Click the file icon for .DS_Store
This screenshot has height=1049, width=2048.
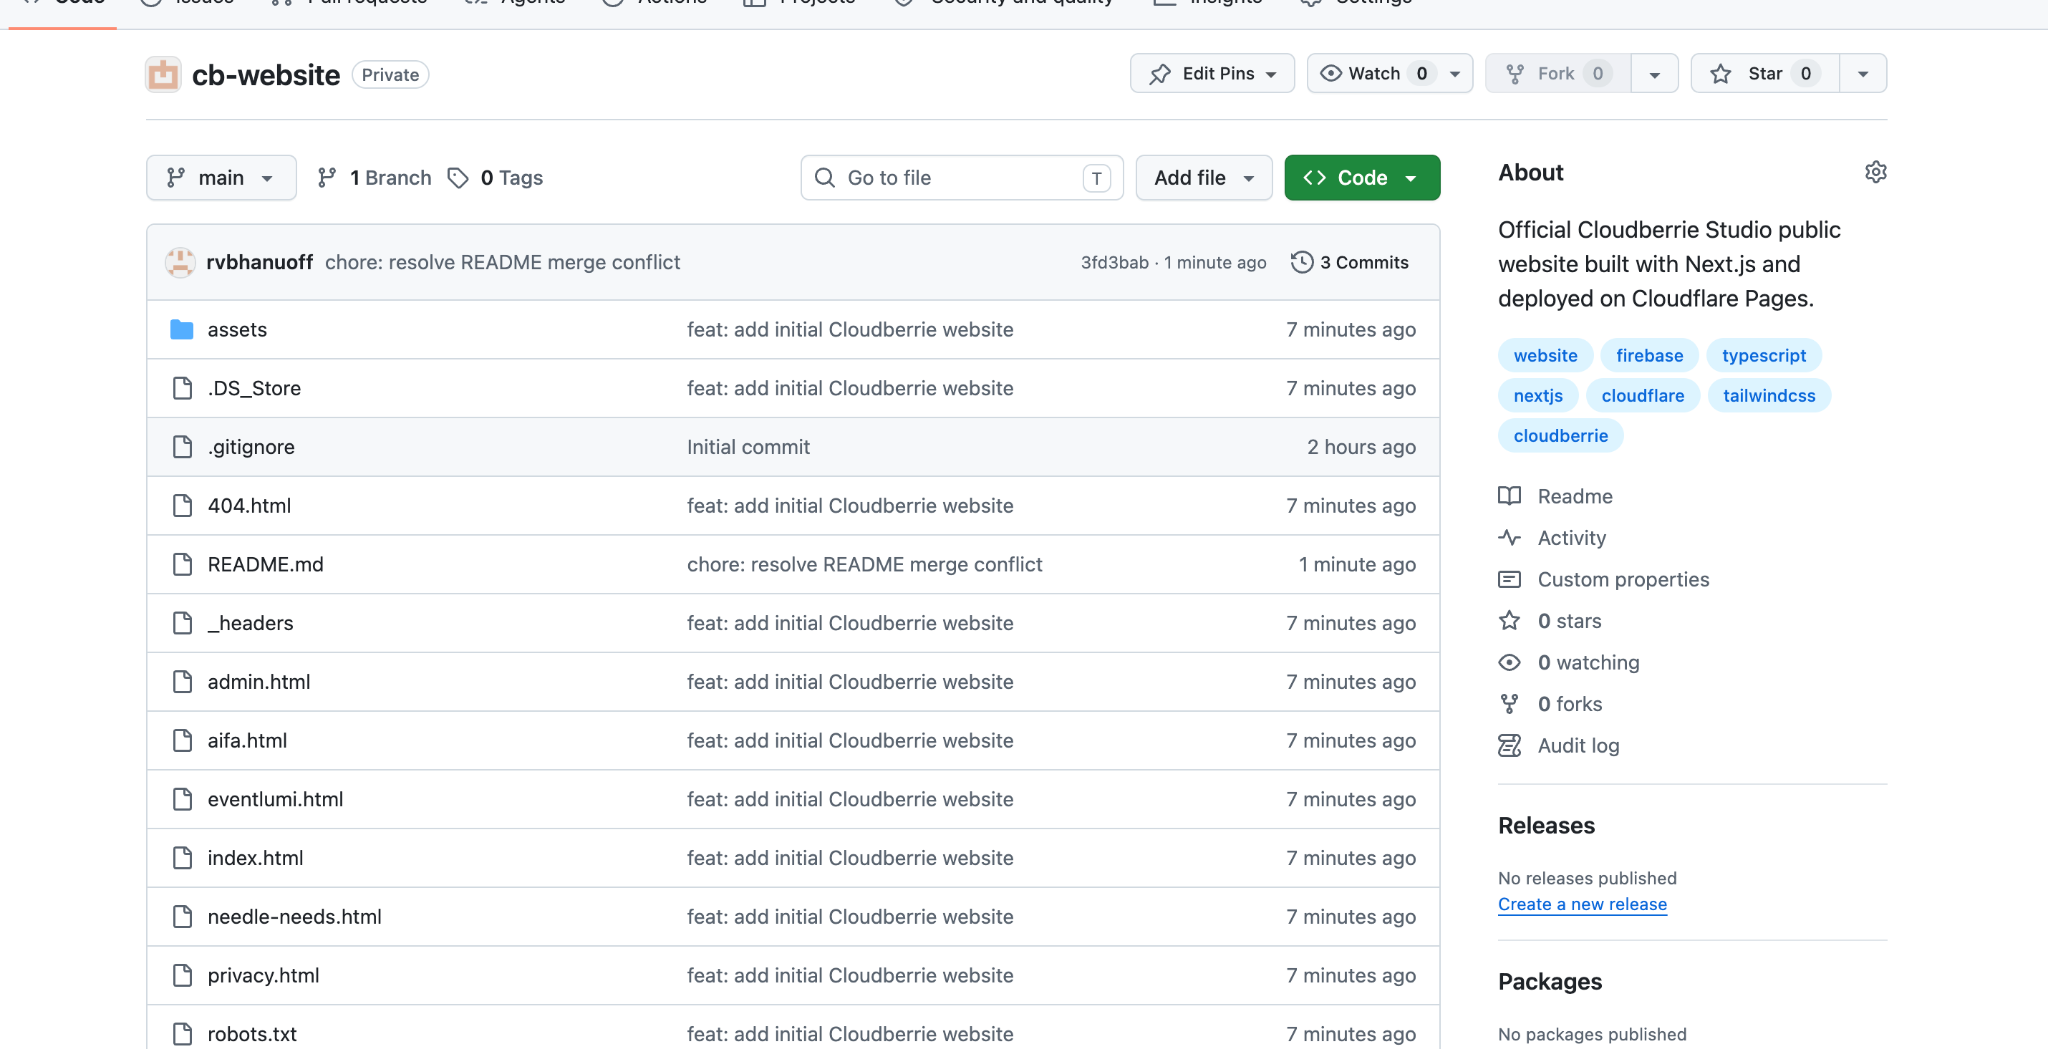click(182, 388)
